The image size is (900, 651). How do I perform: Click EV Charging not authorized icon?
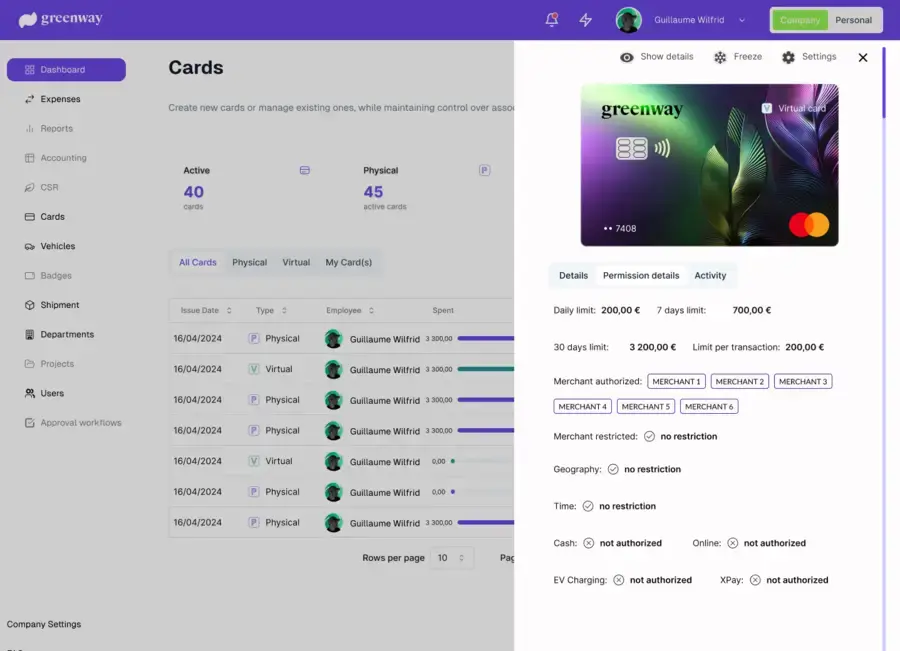[618, 580]
